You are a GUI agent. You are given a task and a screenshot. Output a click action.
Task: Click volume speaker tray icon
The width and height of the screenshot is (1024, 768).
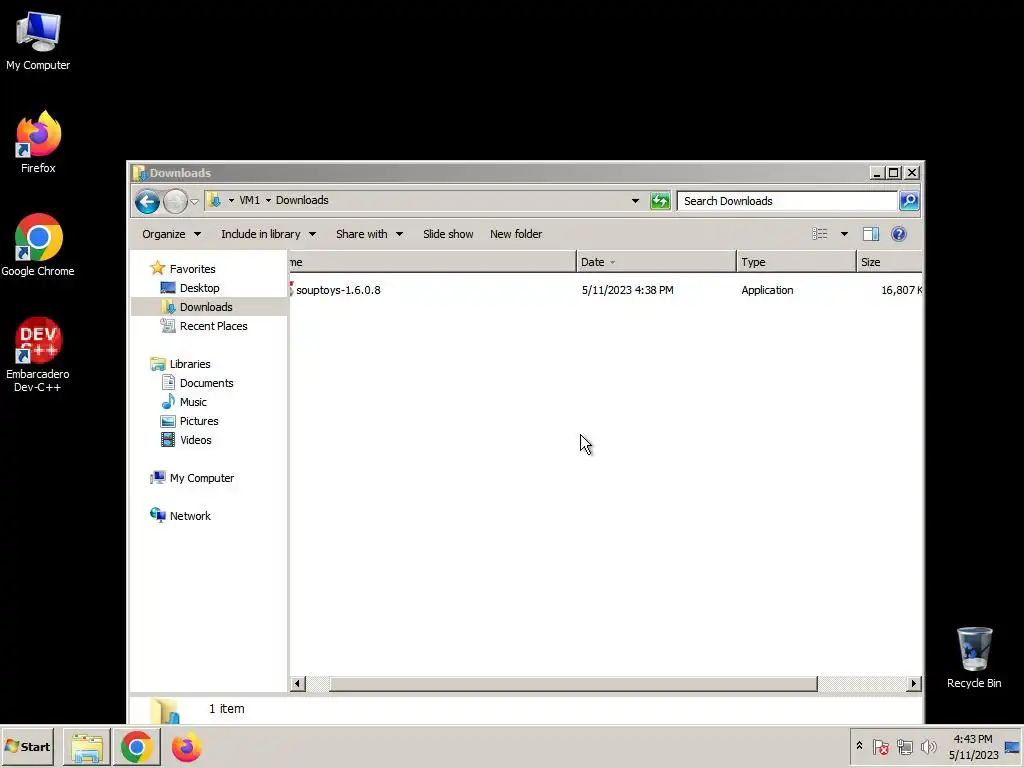[928, 746]
